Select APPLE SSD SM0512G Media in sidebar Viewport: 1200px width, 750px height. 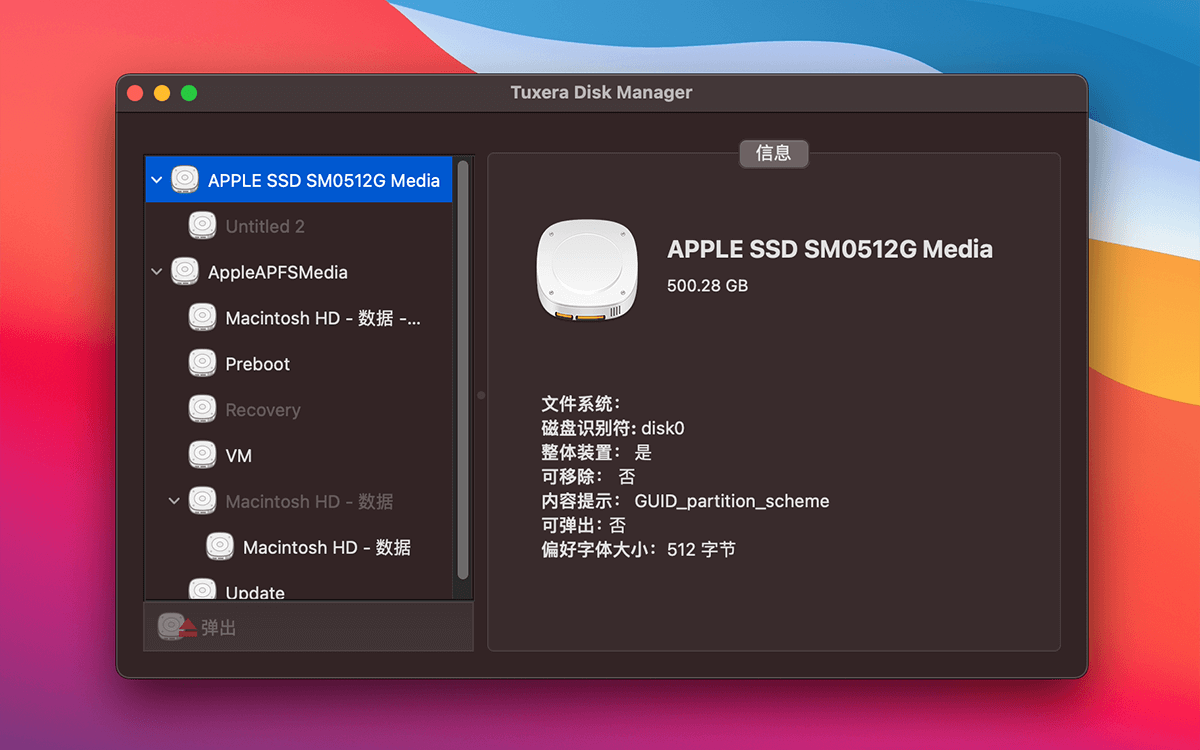[299, 180]
